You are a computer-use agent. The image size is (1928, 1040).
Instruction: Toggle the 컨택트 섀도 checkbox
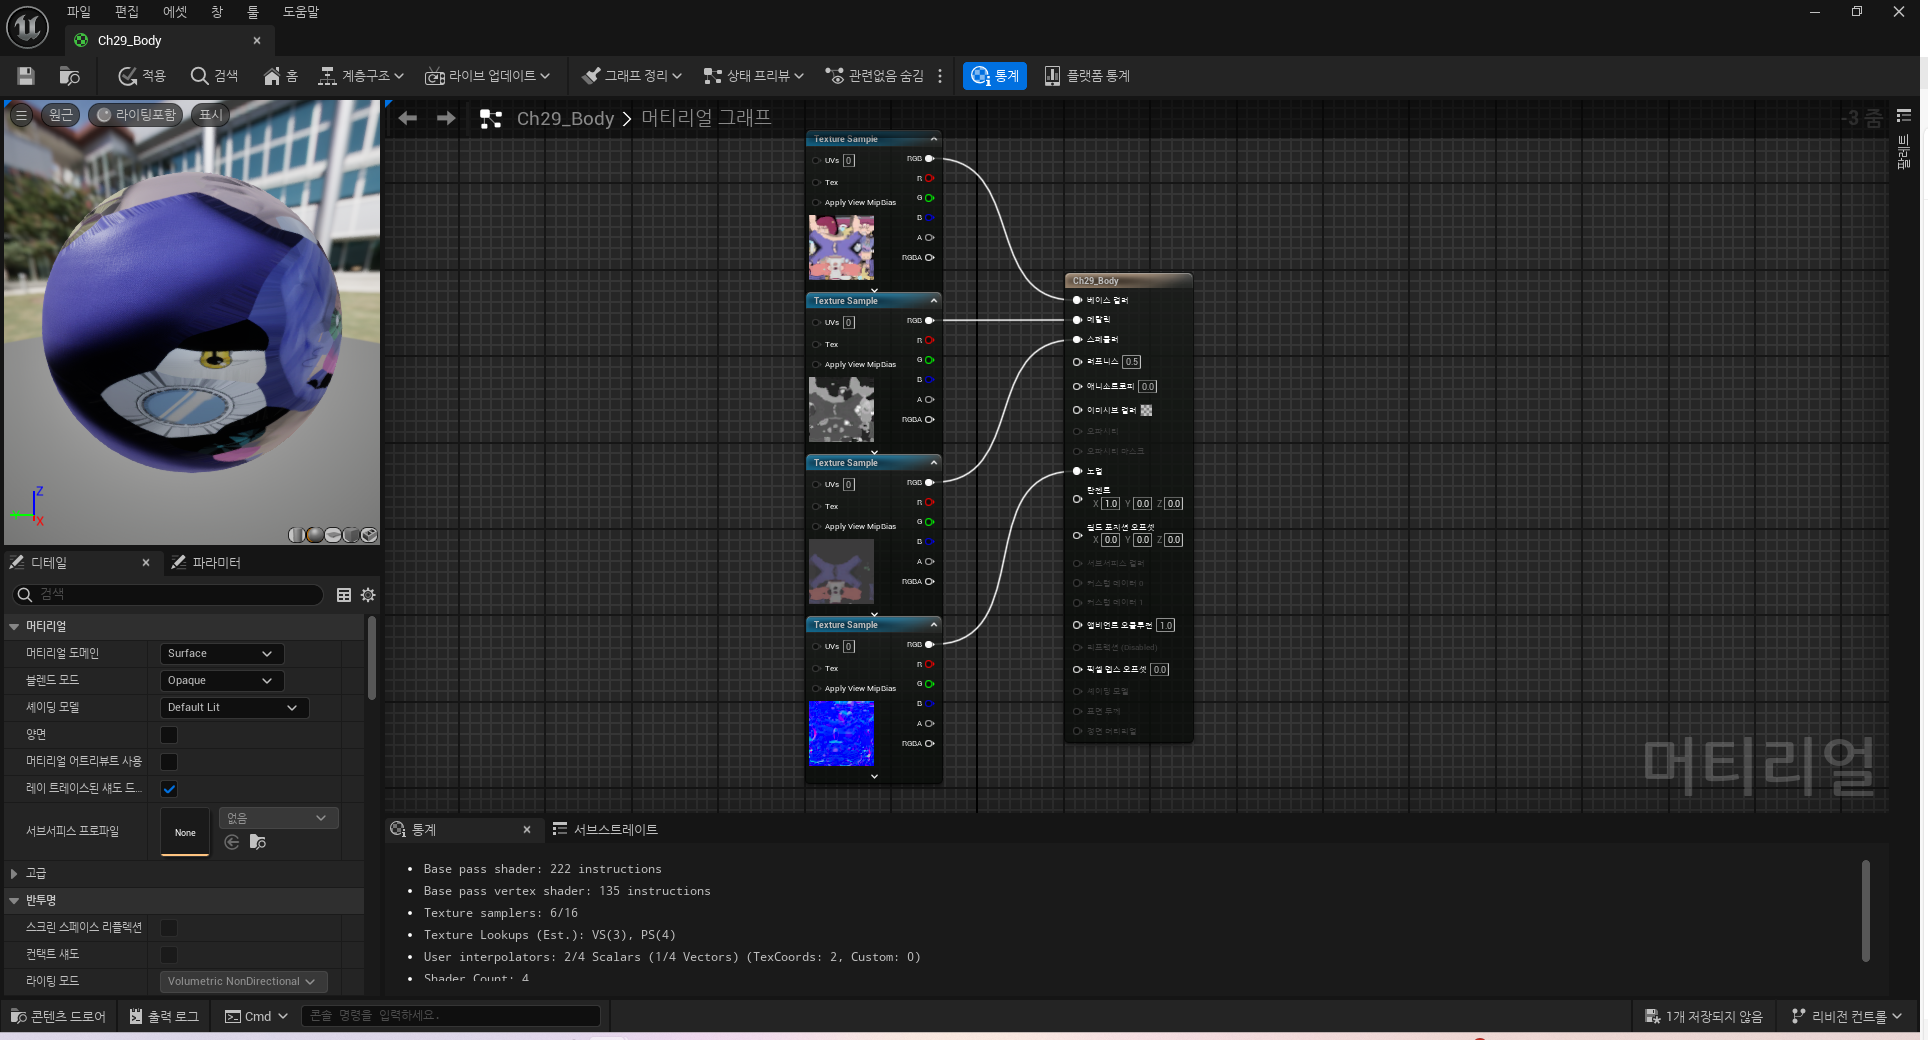pyautogui.click(x=169, y=955)
